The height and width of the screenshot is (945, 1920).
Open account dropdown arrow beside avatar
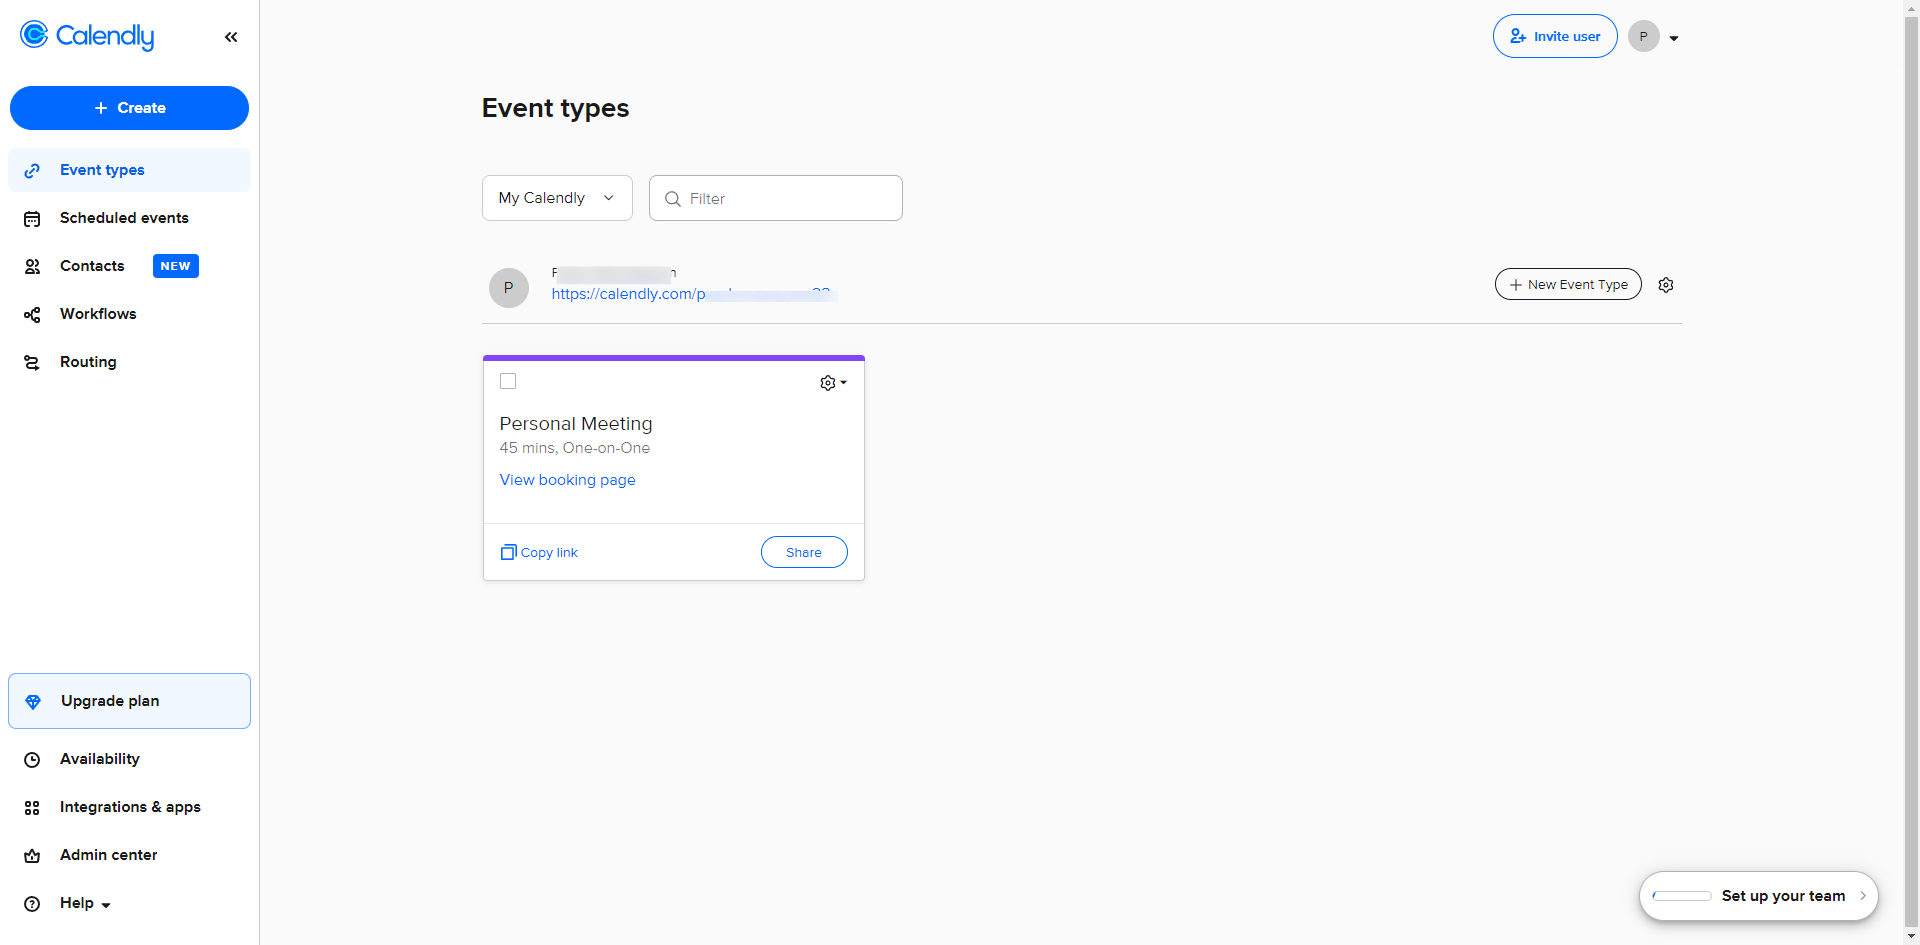(1674, 38)
